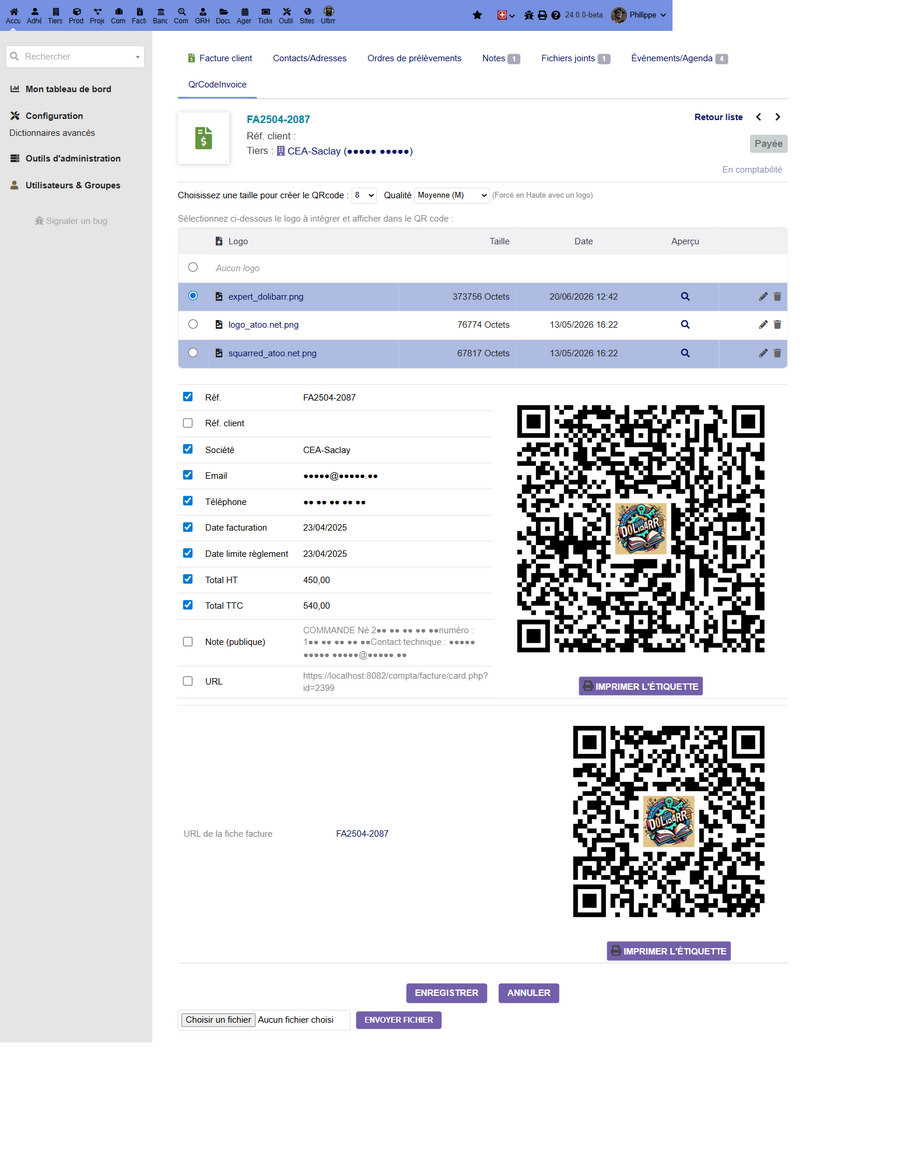900x1158 pixels.
Task: Open the Sites web menu icon
Action: pos(307,12)
